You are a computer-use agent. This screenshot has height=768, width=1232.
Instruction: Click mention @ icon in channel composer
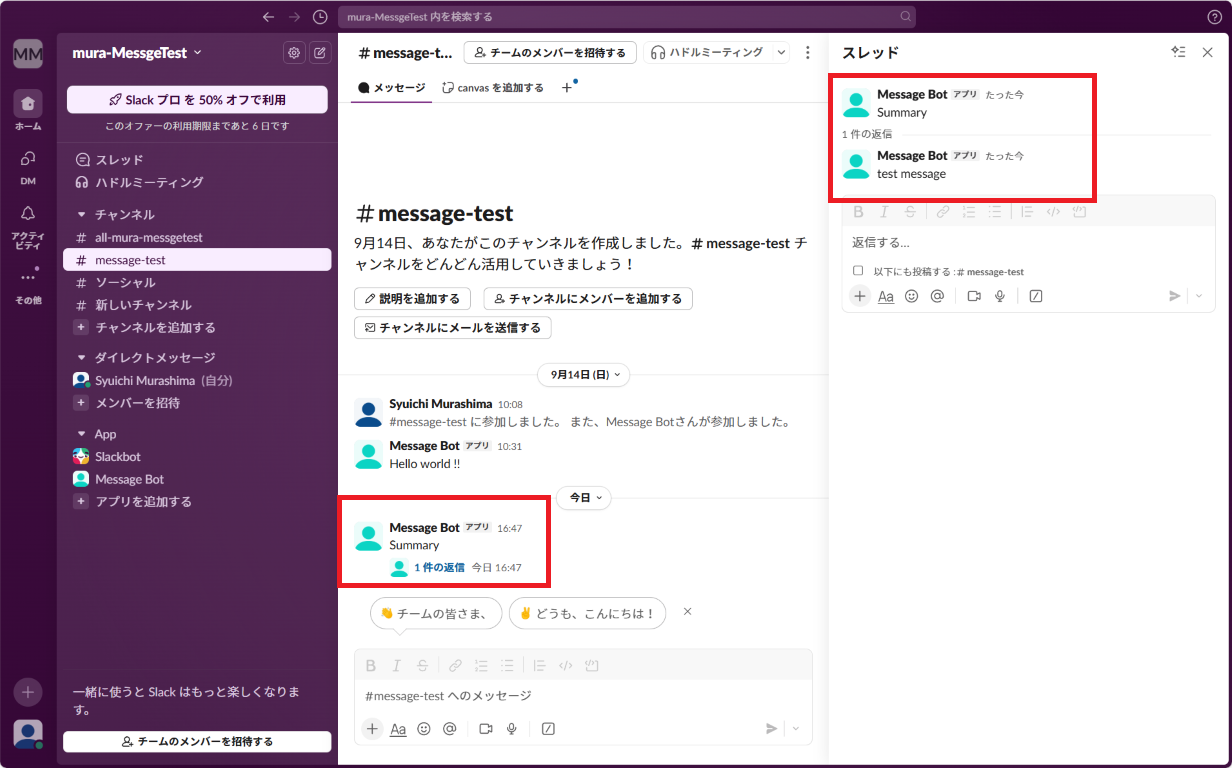tap(450, 729)
